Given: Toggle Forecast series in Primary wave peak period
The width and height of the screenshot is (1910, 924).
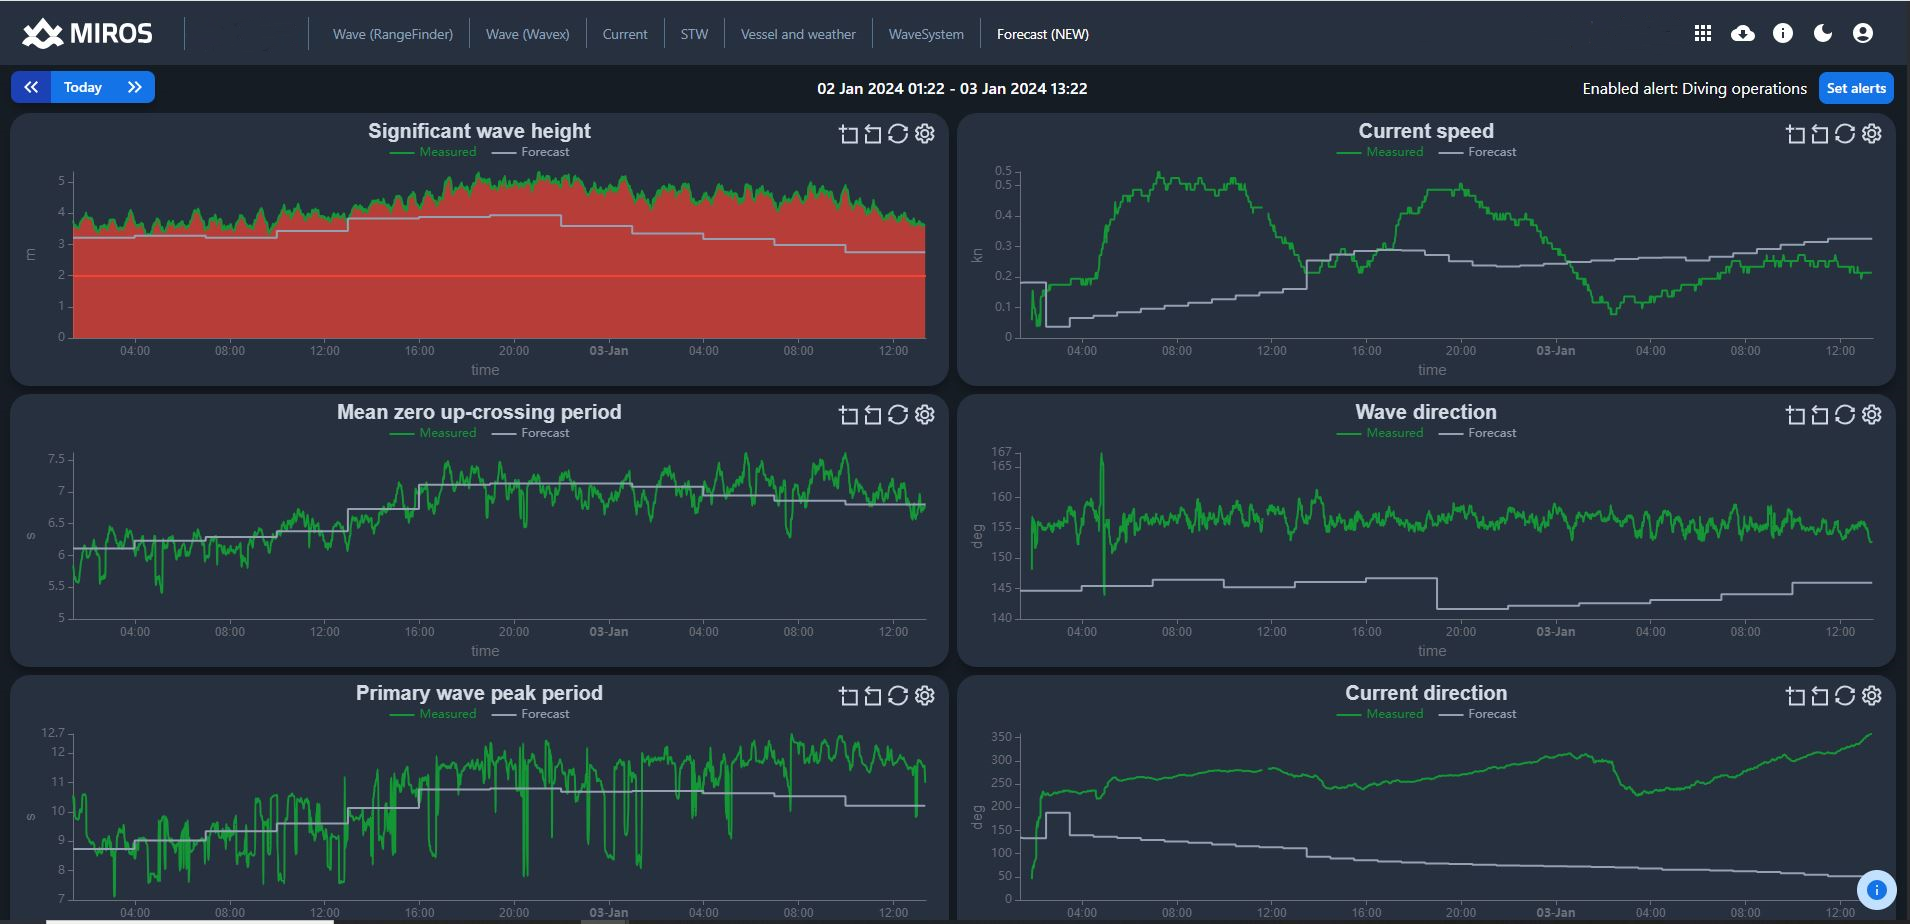Looking at the screenshot, I should [531, 714].
